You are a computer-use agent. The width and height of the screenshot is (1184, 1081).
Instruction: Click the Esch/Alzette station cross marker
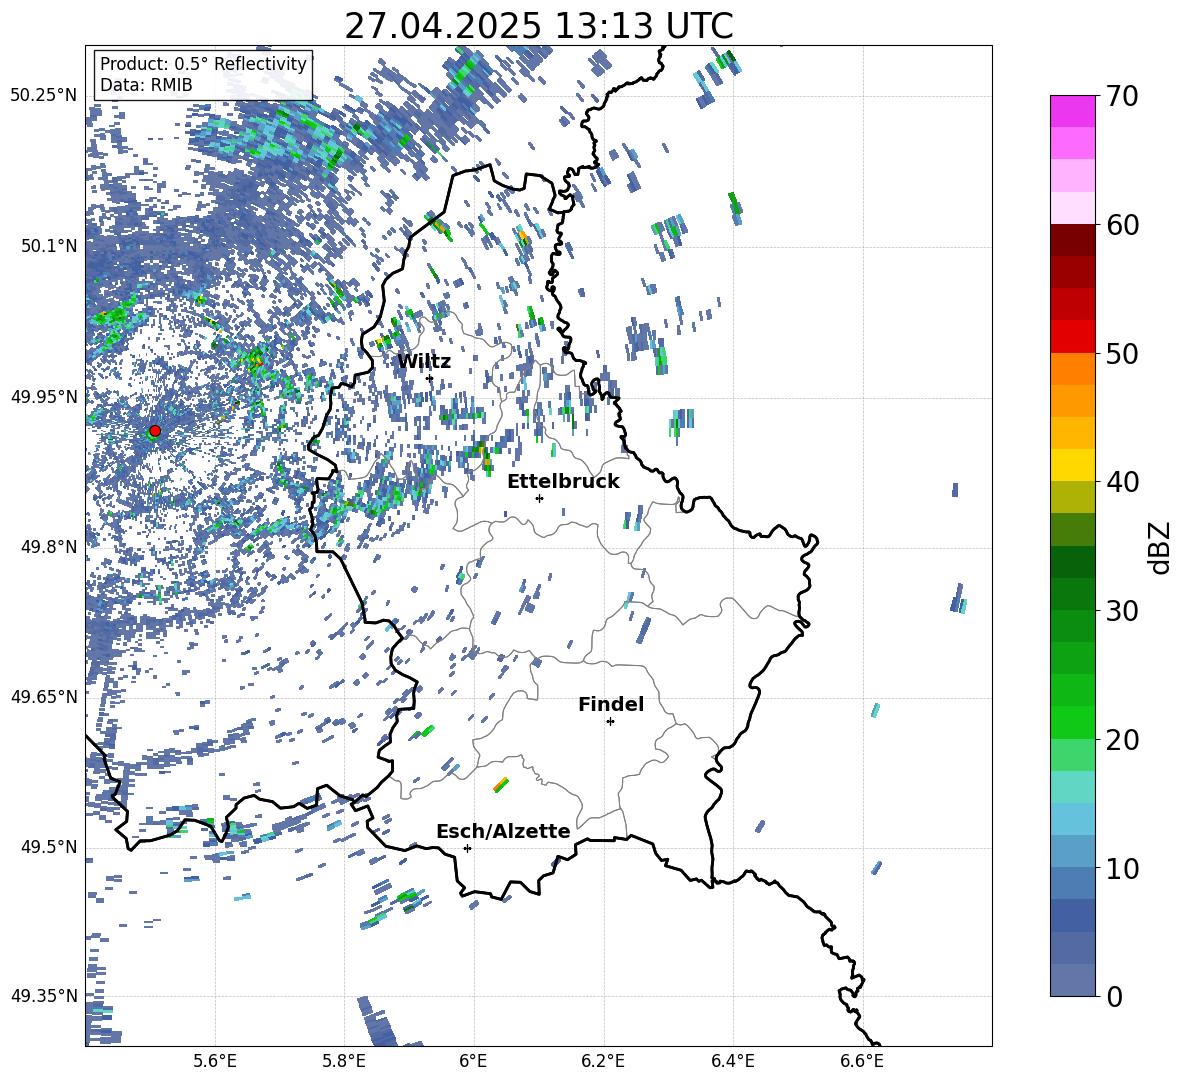click(x=467, y=848)
